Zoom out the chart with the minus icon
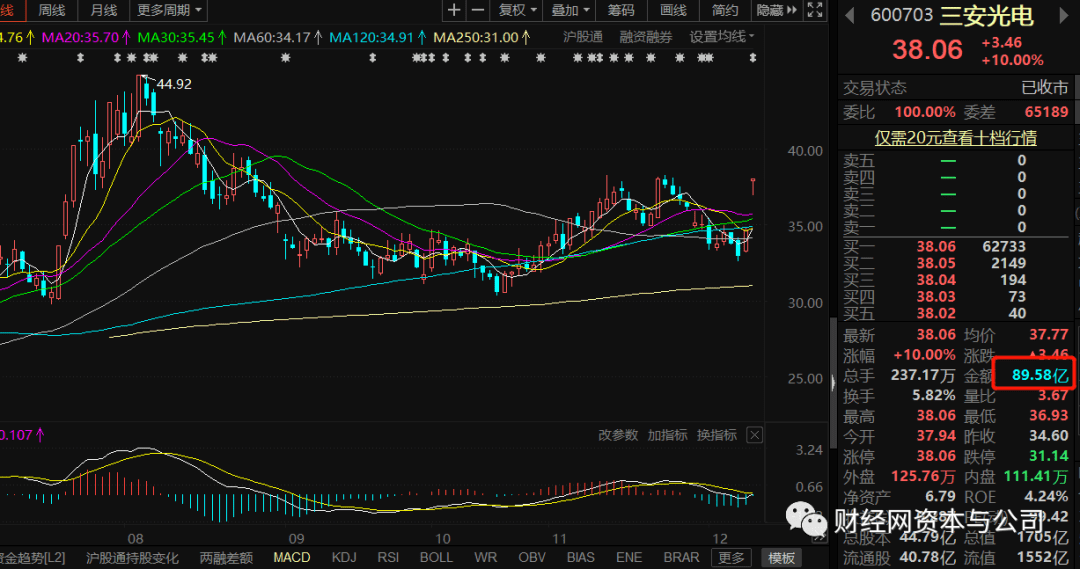 (477, 10)
